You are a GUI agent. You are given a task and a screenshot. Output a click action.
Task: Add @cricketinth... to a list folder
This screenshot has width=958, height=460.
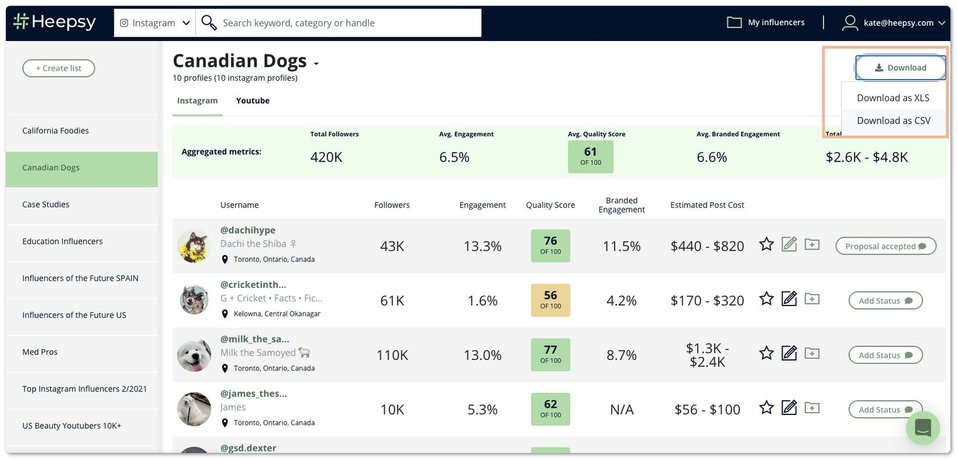(811, 299)
